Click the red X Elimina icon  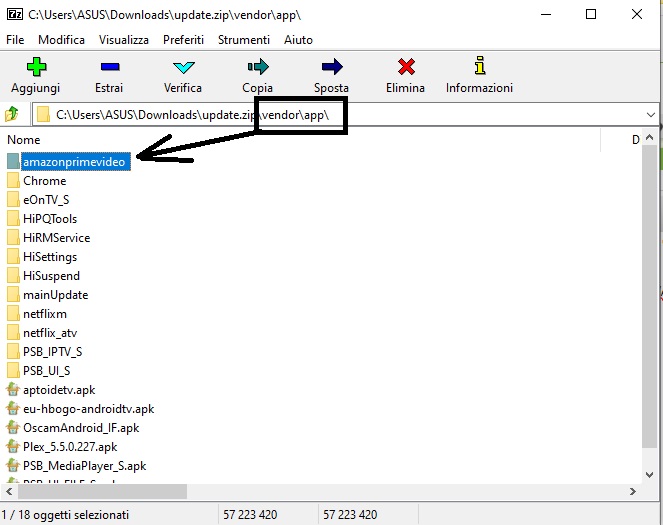(406, 67)
